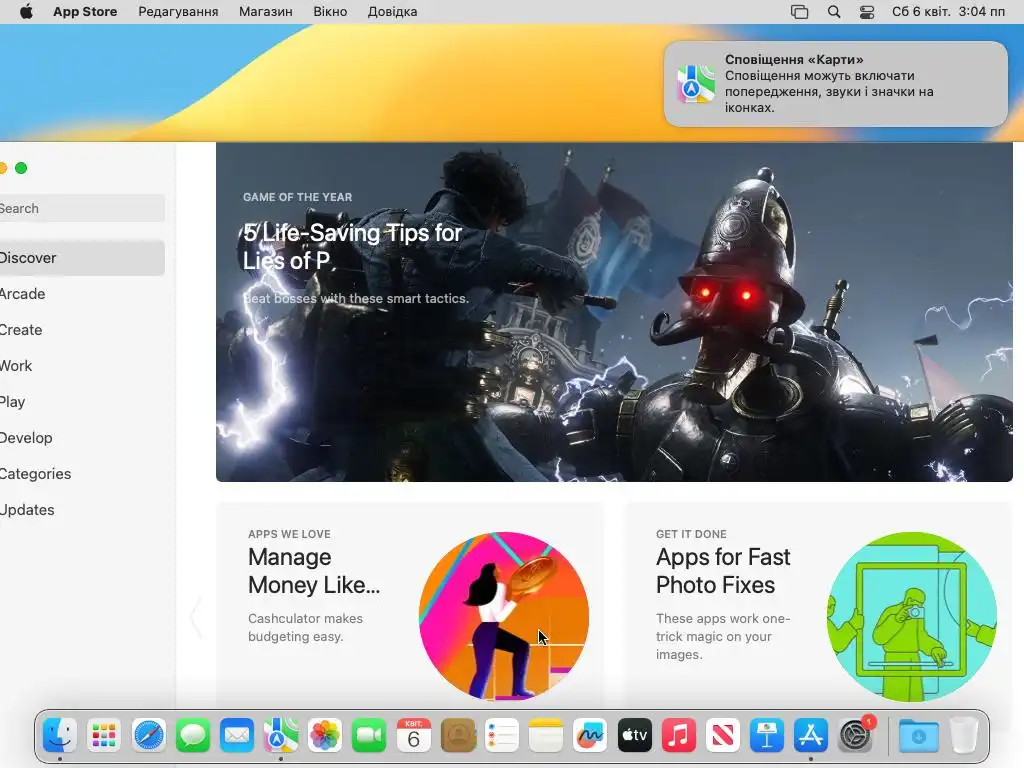Select Develop in the sidebar
The image size is (1024, 768).
[82, 438]
